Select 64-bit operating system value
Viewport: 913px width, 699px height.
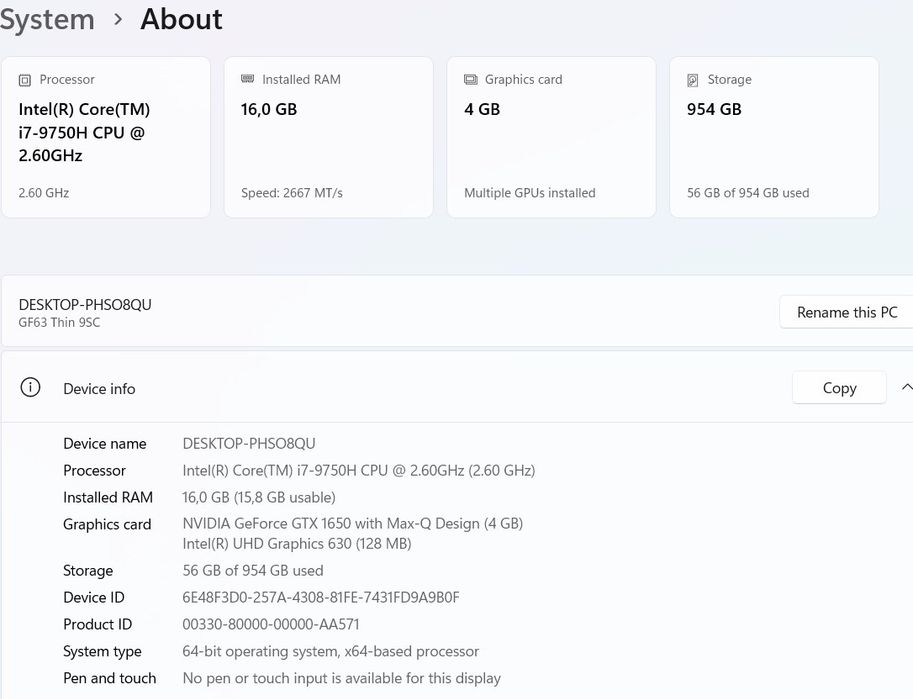pos(331,651)
